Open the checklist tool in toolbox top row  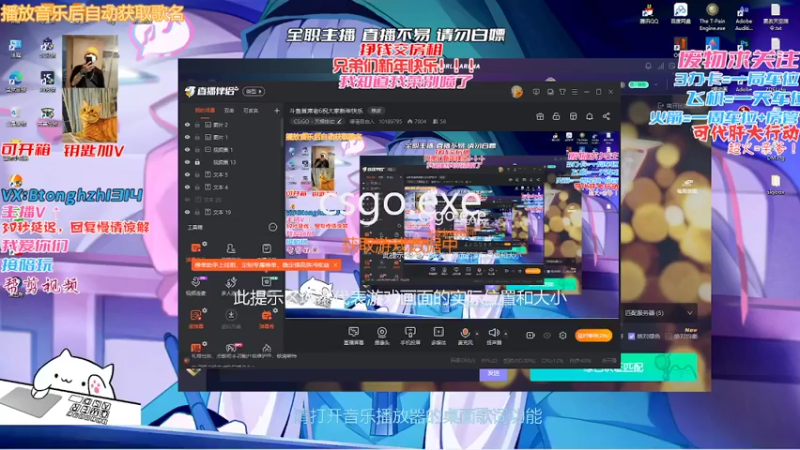point(266,249)
